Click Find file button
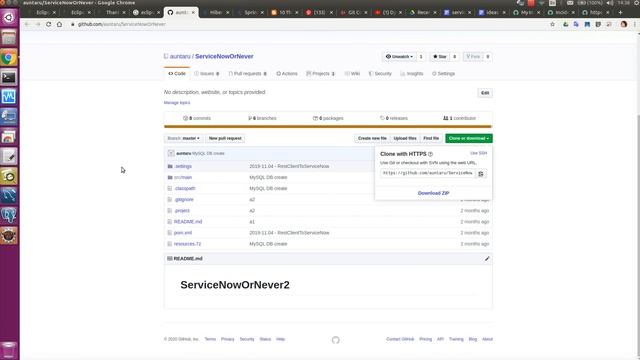The image size is (640, 360). pyautogui.click(x=431, y=138)
